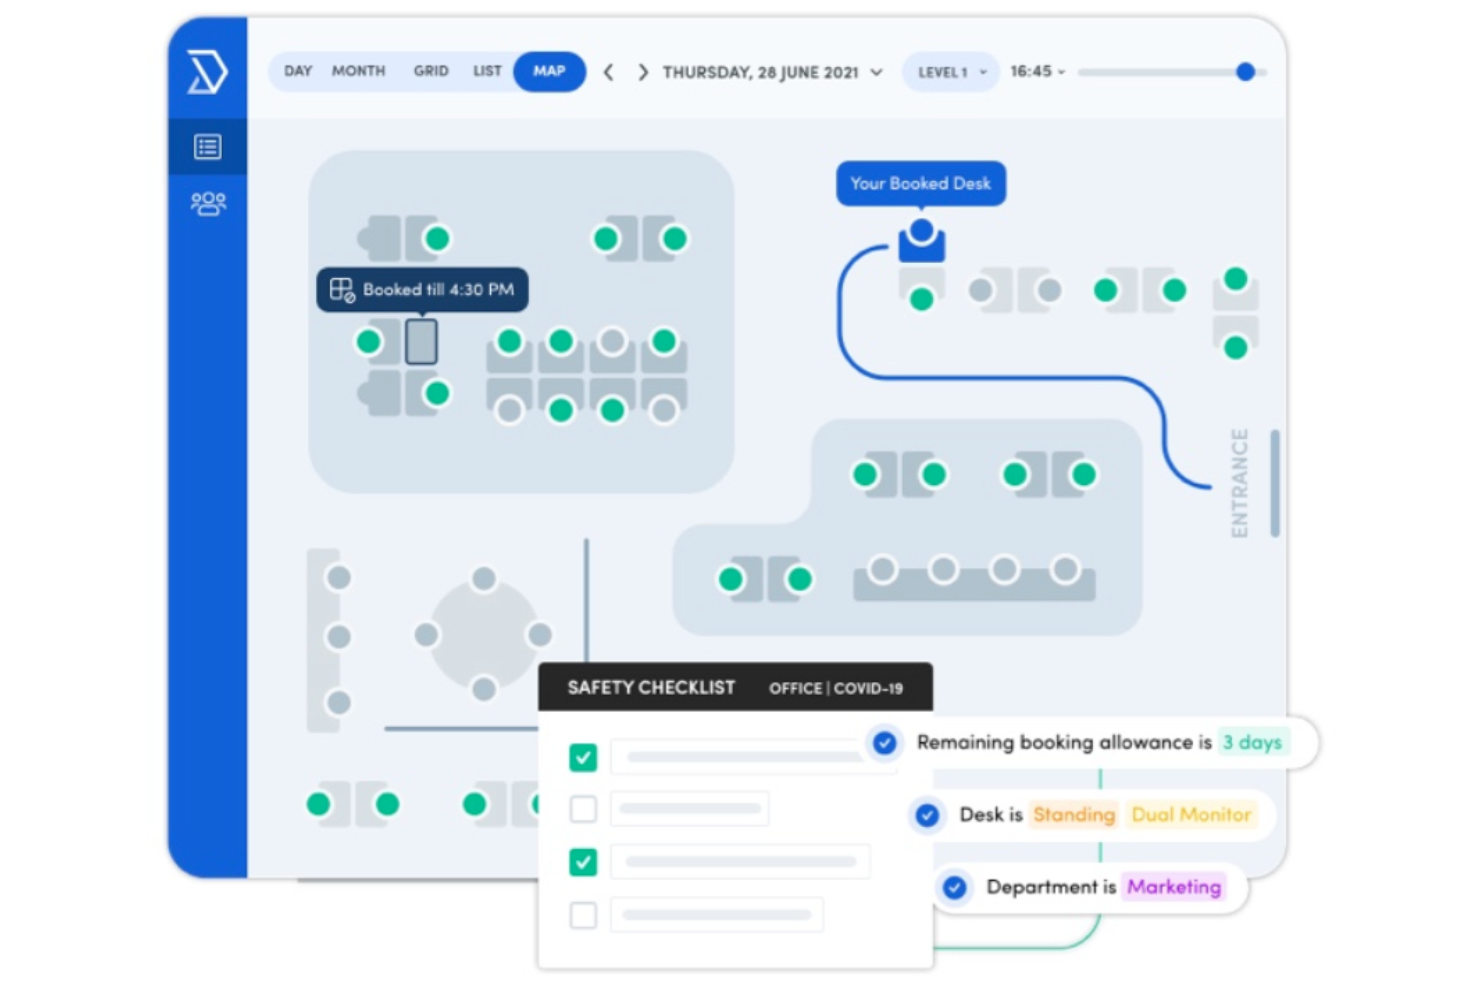Tick the fourth safety checklist checkbox
1480x987 pixels.
583,915
